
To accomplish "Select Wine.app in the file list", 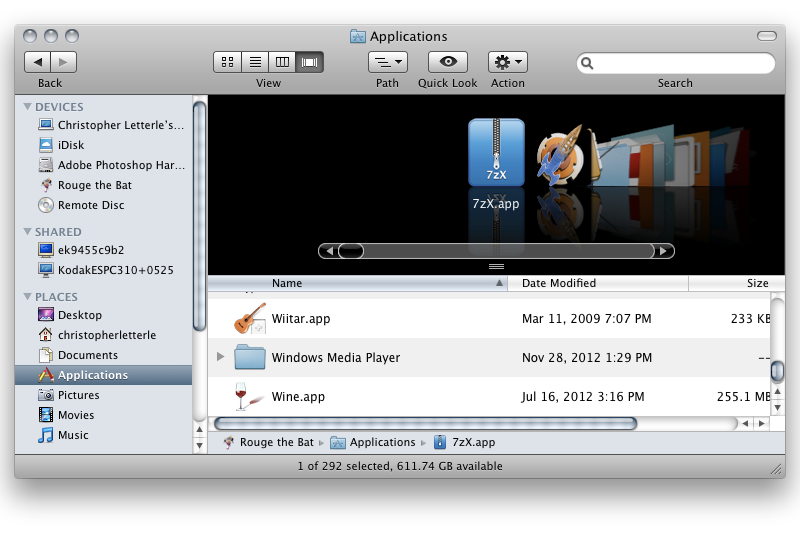I will [489, 396].
